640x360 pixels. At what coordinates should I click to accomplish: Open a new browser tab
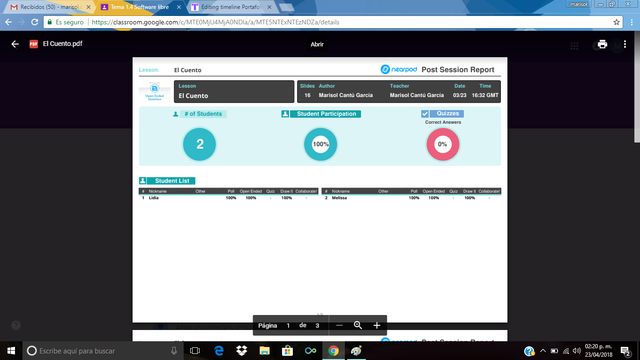tap(287, 7)
